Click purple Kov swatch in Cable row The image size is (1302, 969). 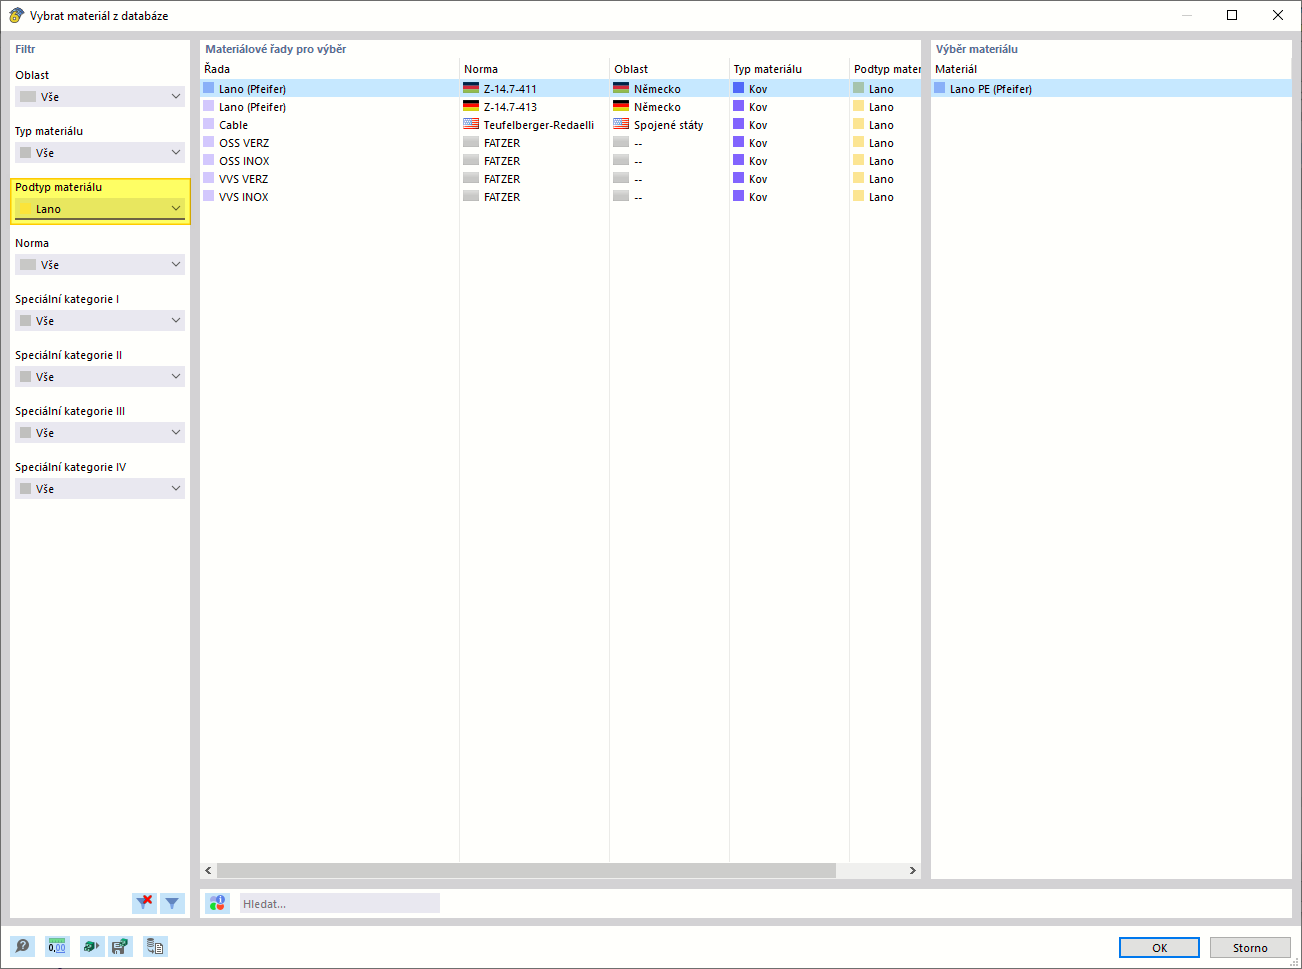(x=738, y=124)
